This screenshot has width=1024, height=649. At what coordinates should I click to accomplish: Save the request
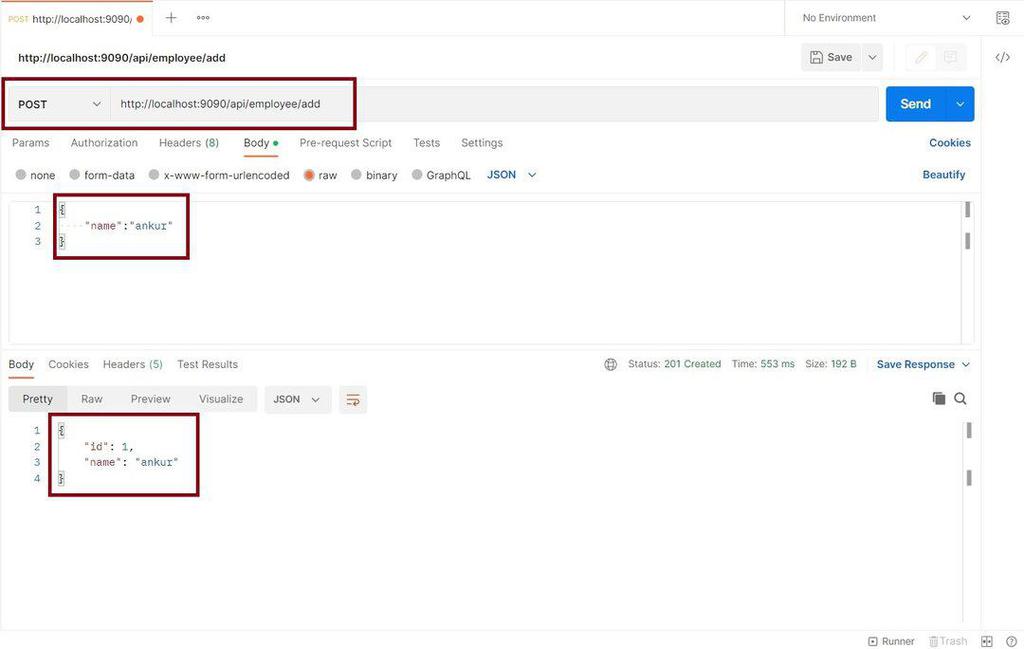tap(831, 57)
